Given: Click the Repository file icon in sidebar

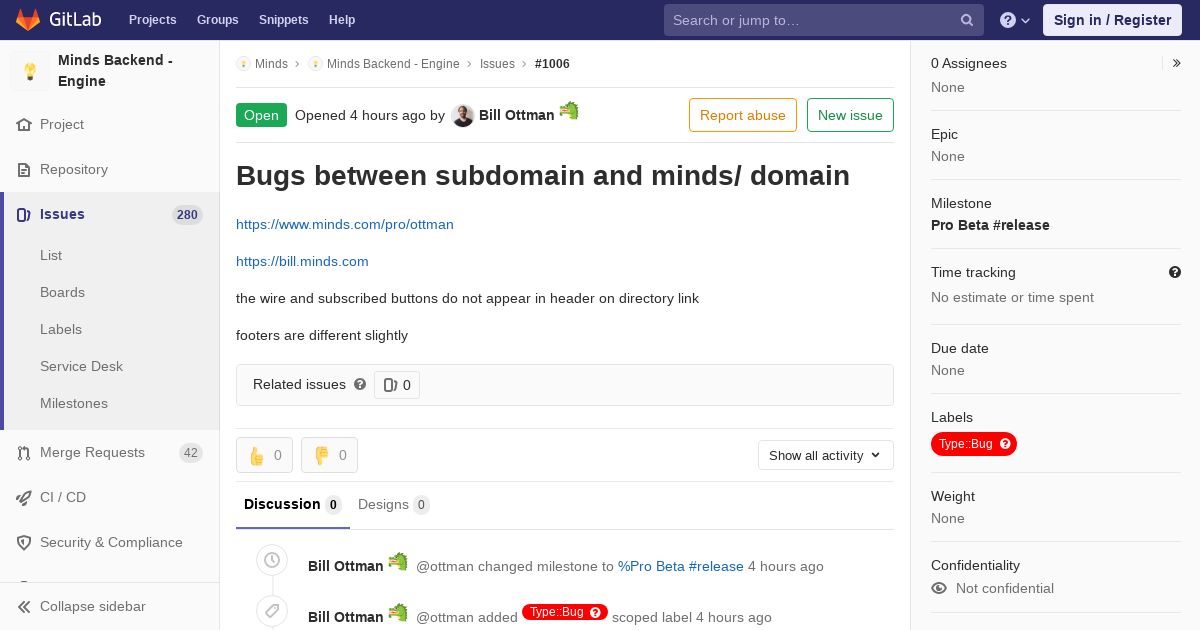Looking at the screenshot, I should pos(24,170).
